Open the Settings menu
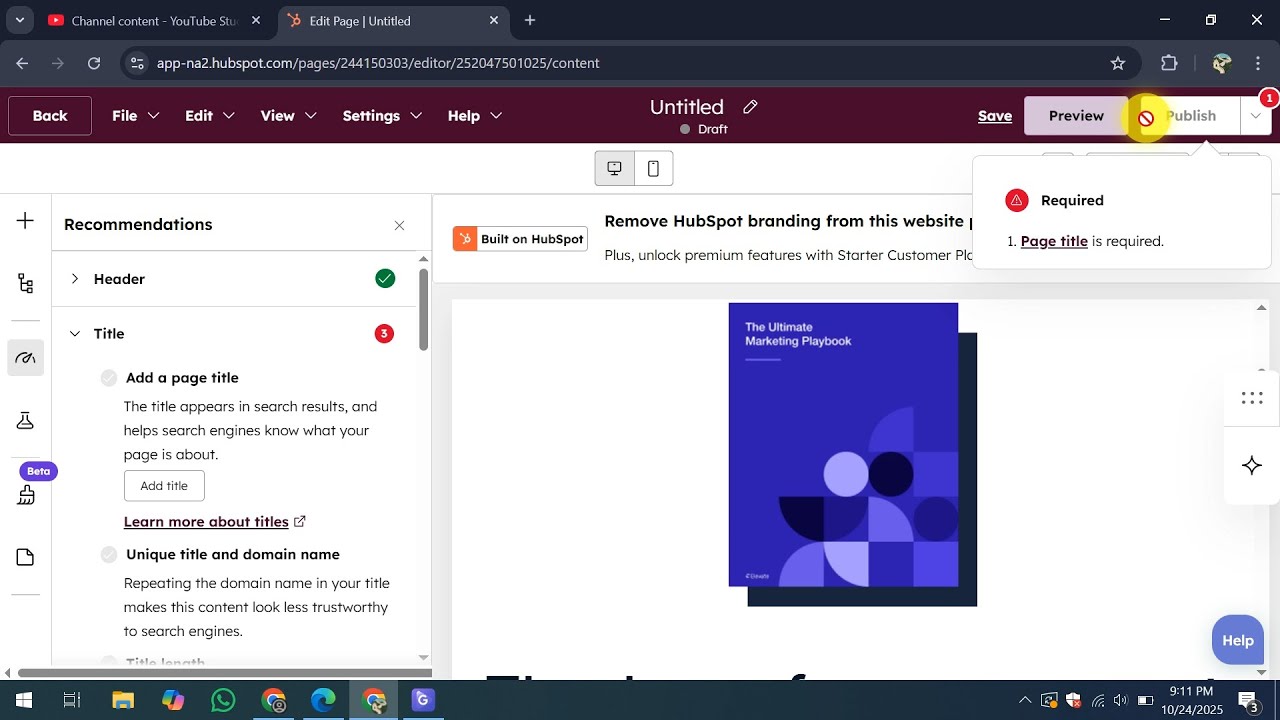Image resolution: width=1280 pixels, height=720 pixels. (x=382, y=116)
